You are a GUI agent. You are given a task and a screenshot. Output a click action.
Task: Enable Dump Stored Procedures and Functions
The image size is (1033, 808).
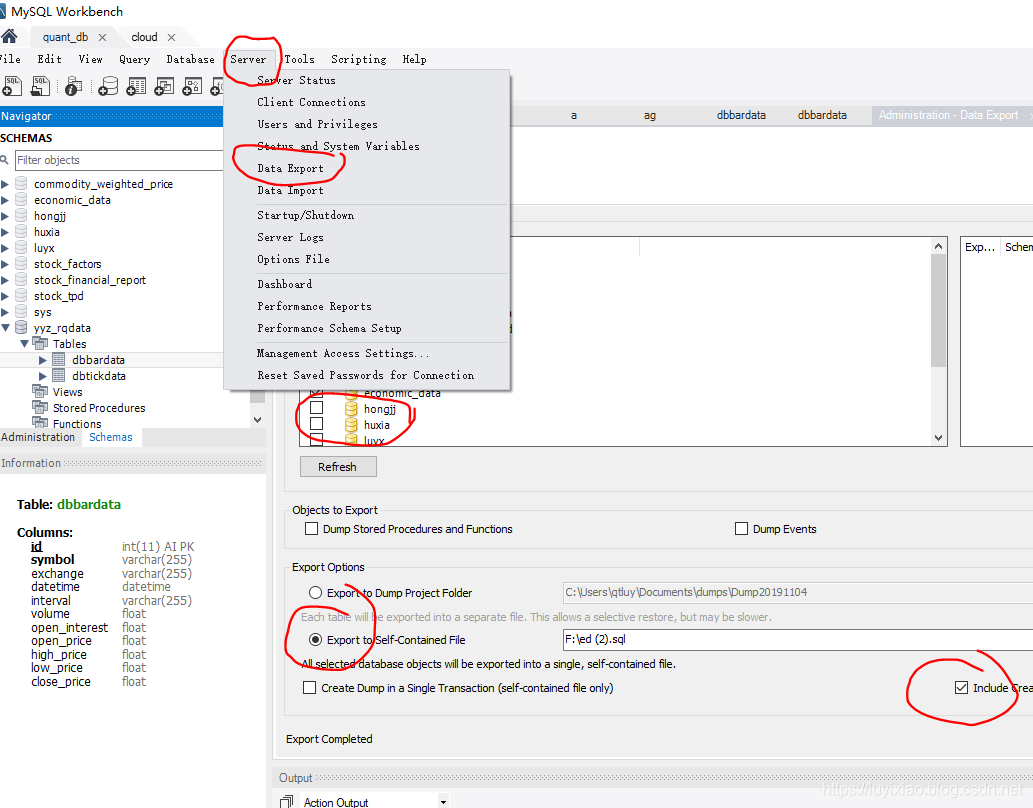tap(312, 529)
